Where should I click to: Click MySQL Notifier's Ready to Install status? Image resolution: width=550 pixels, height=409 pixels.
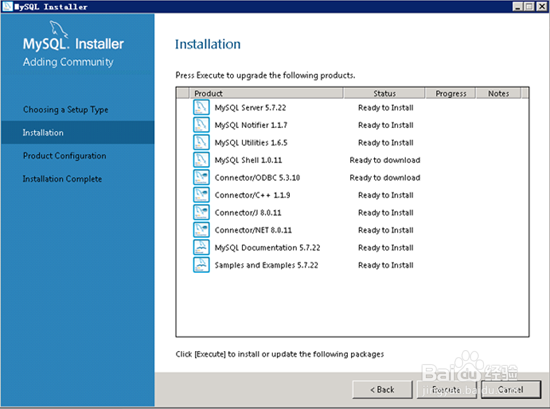[x=385, y=125]
